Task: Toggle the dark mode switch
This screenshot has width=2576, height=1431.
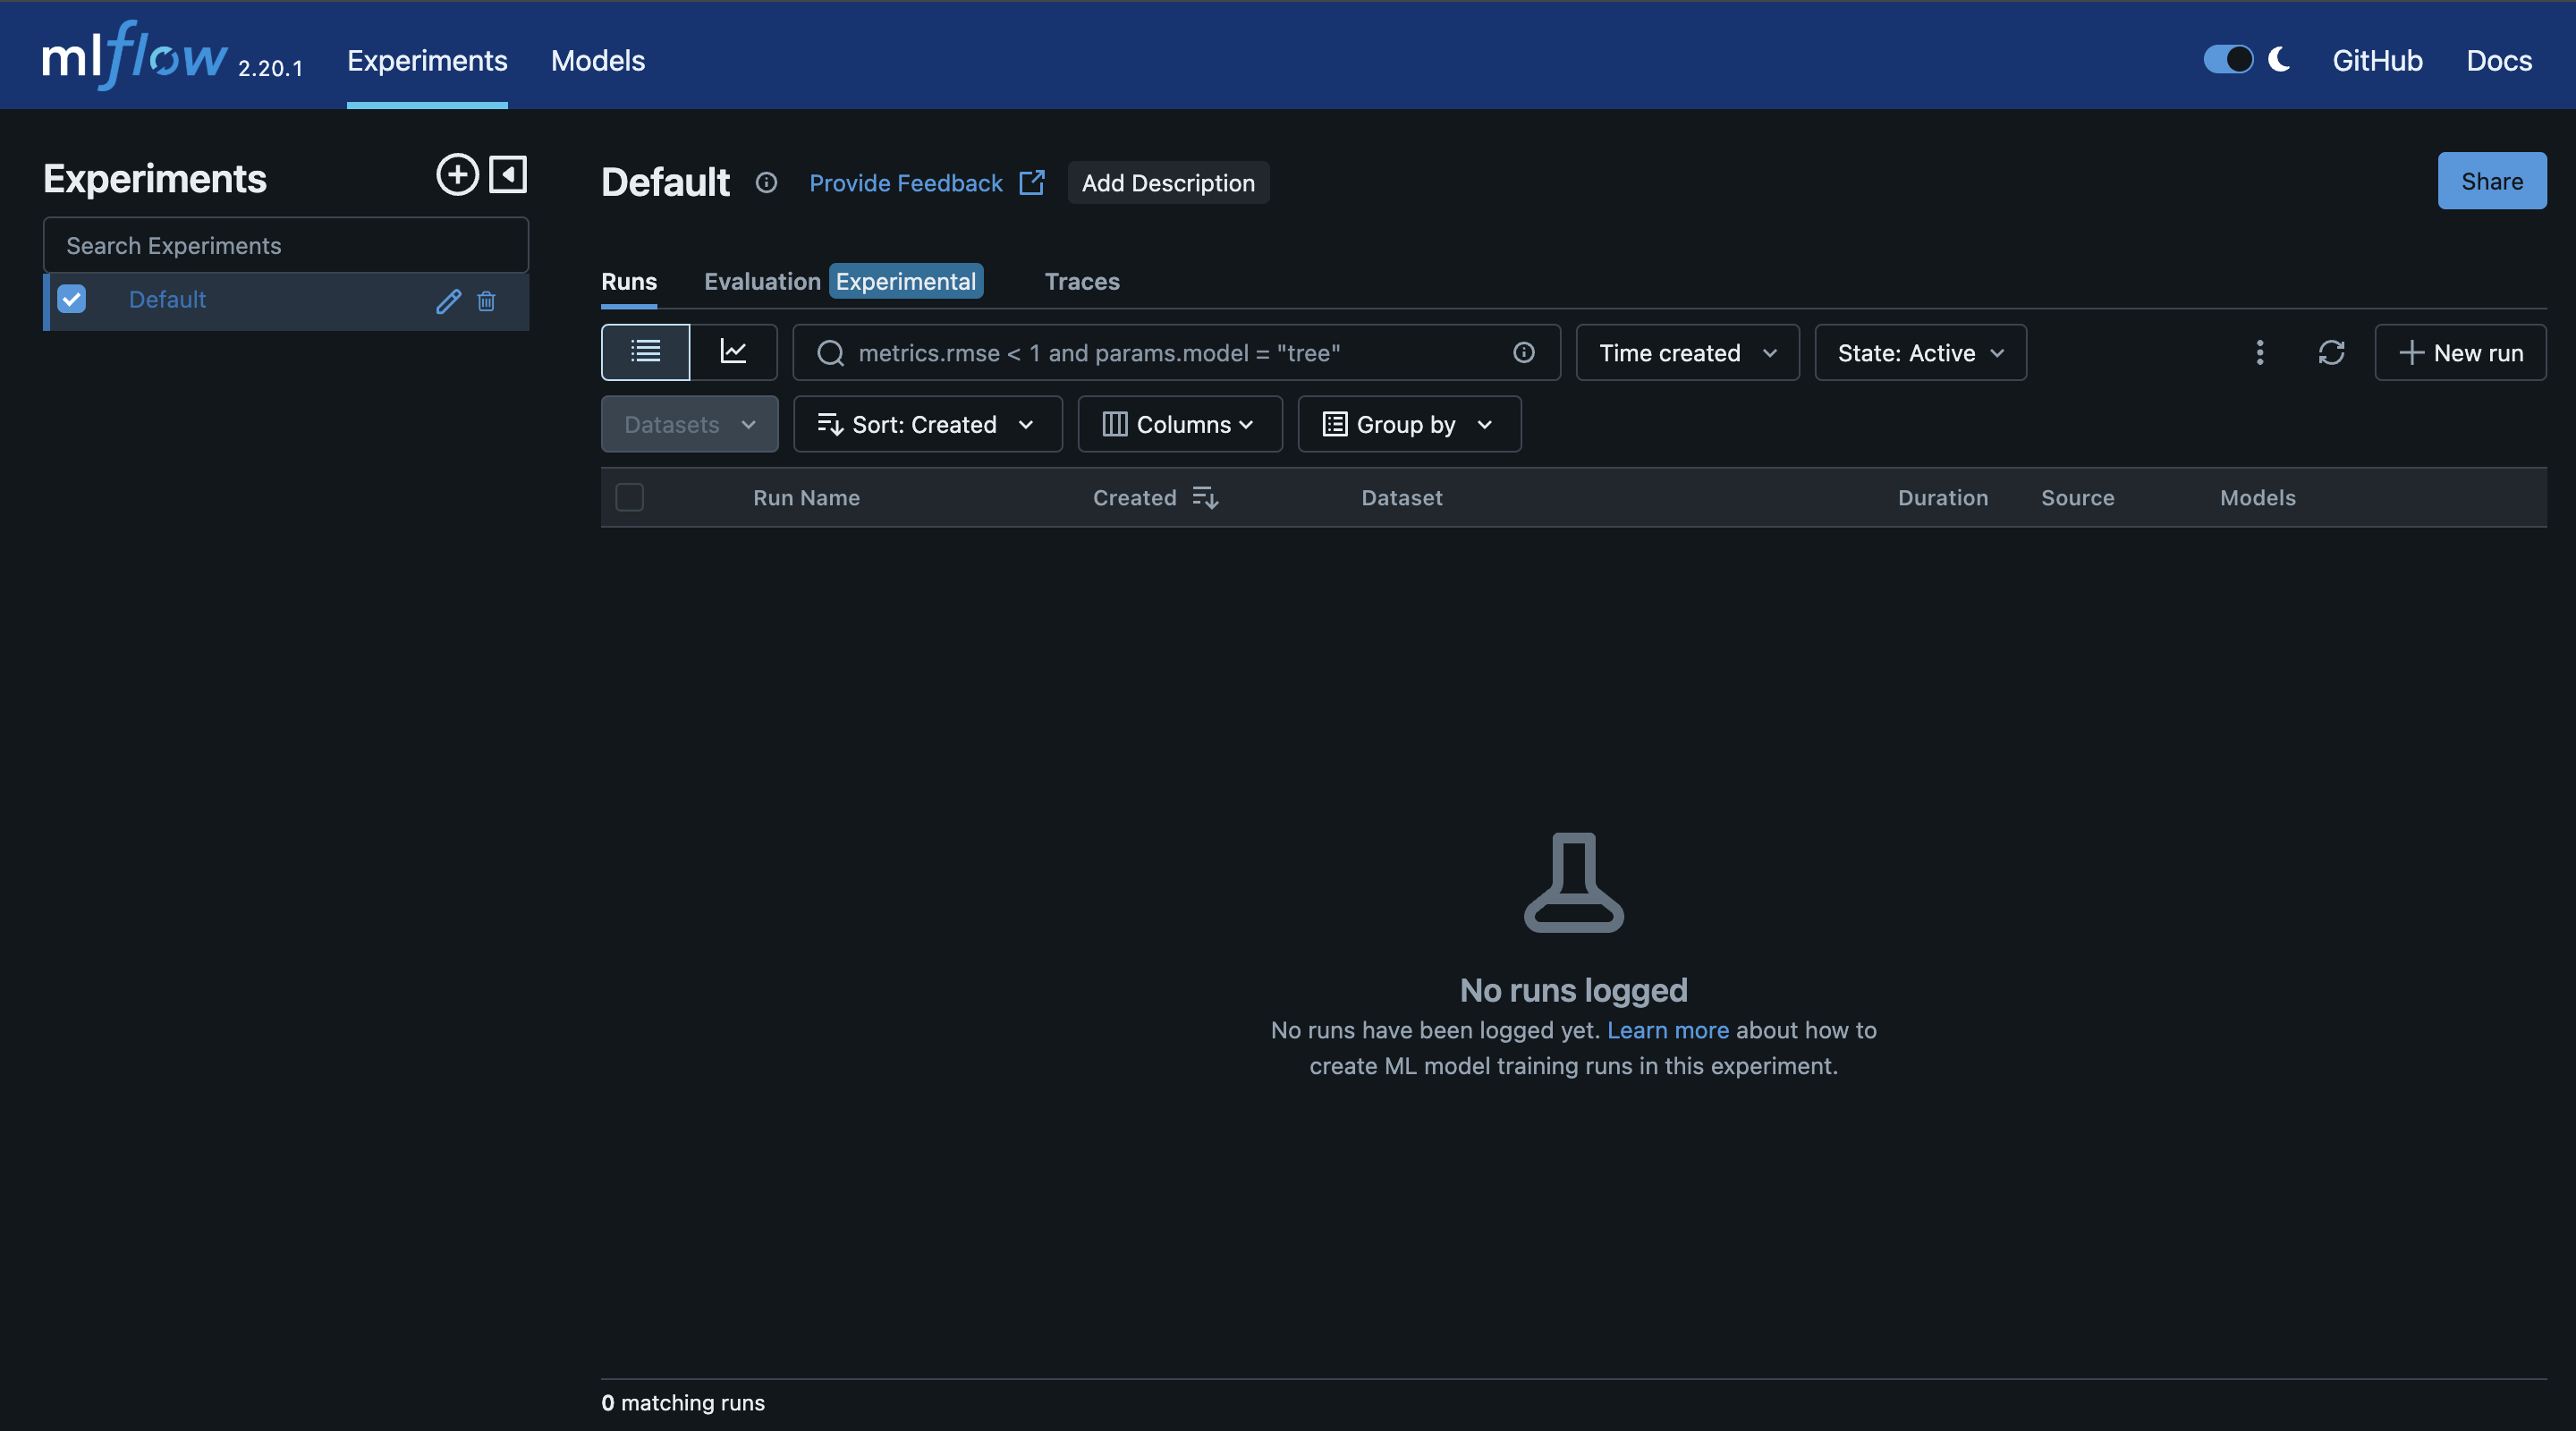Action: (2227, 60)
